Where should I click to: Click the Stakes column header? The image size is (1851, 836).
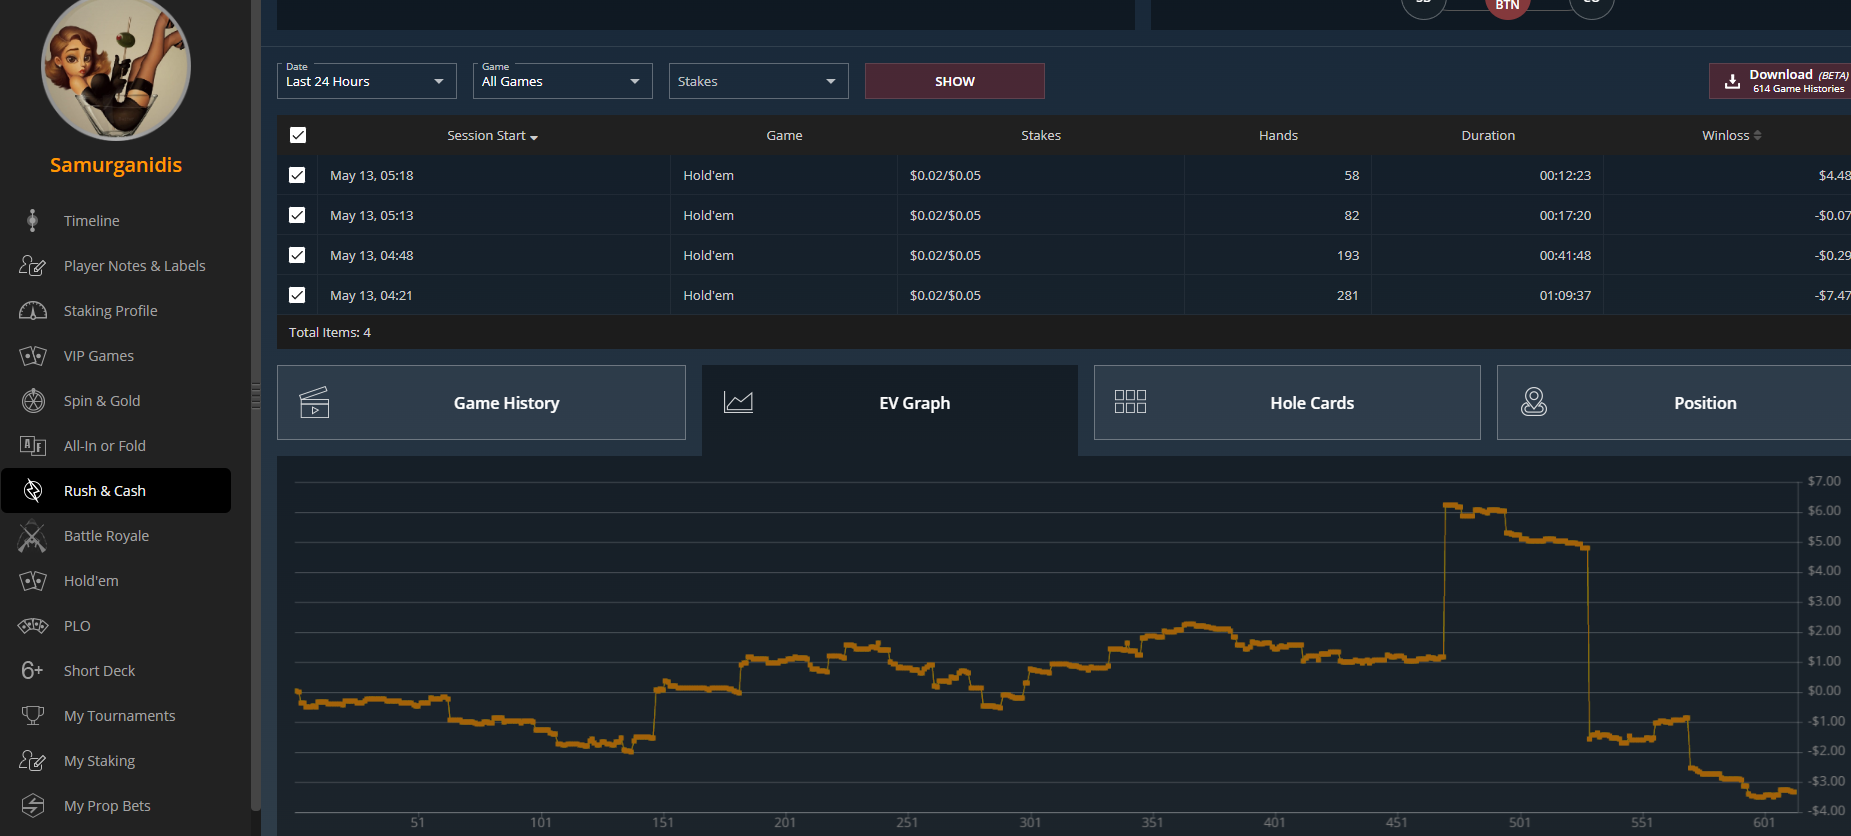click(1041, 135)
